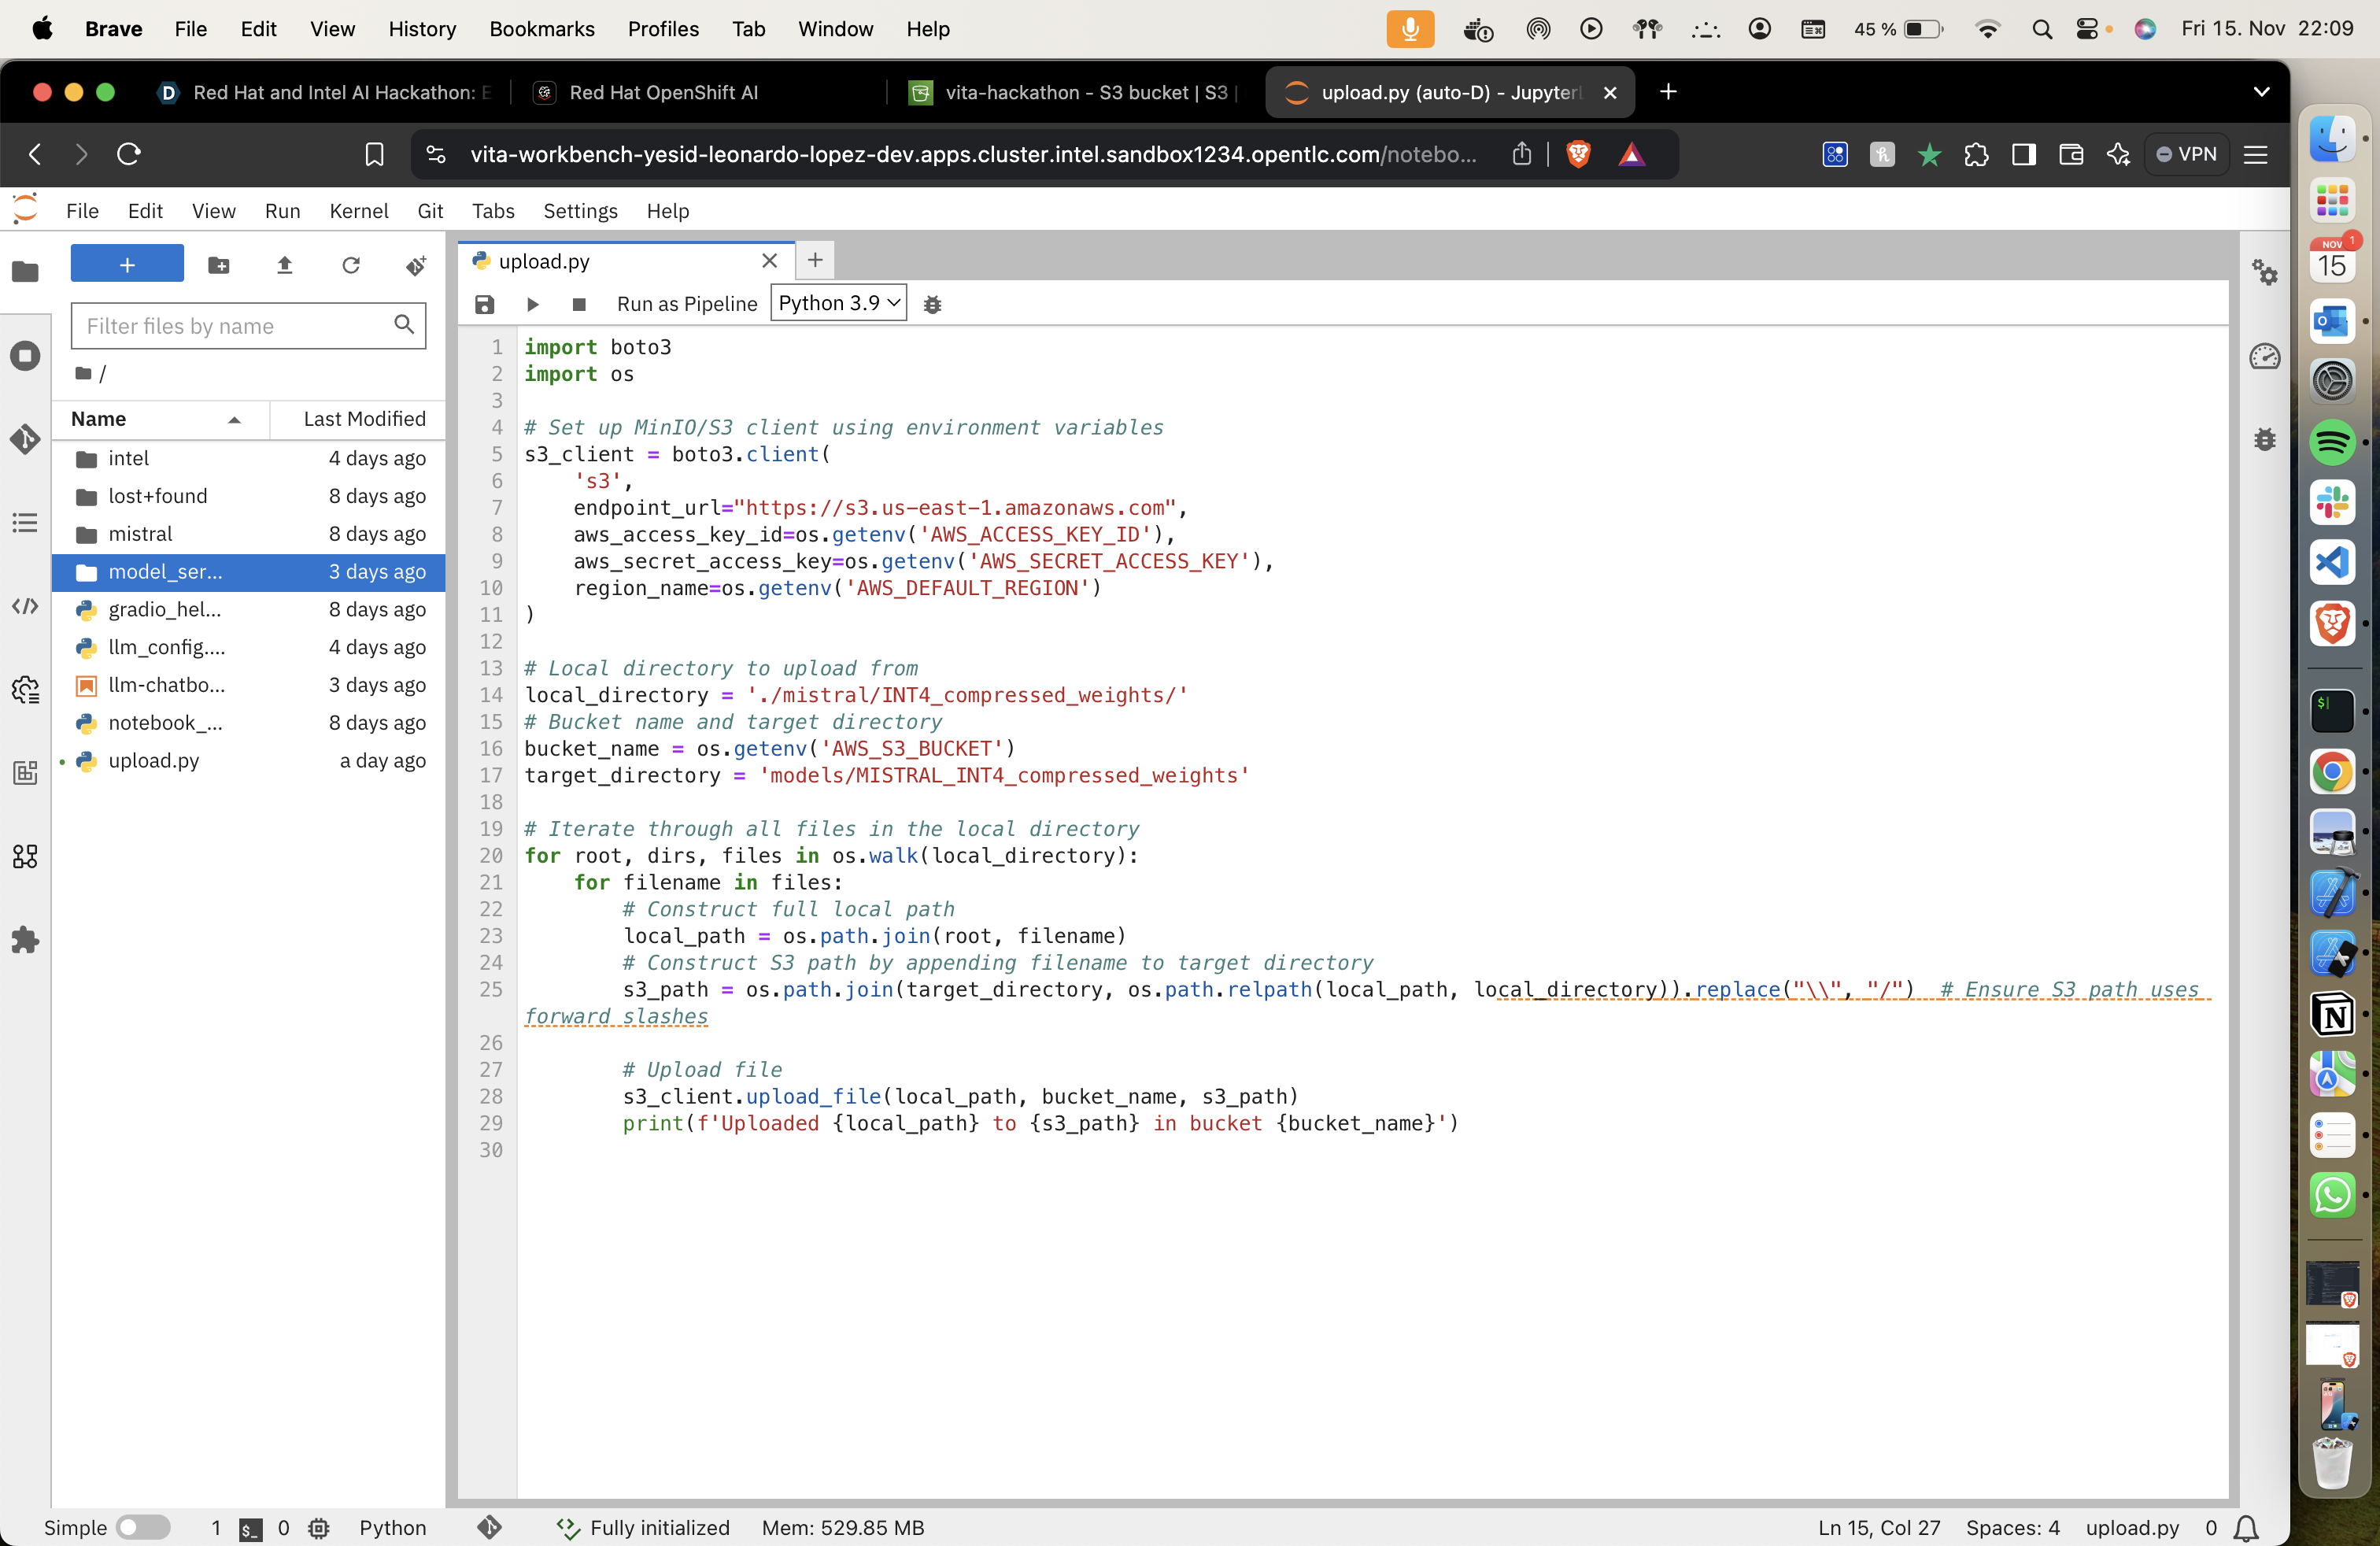This screenshot has width=2380, height=1546.
Task: Toggle Brave Shields lion icon
Action: coord(1578,154)
